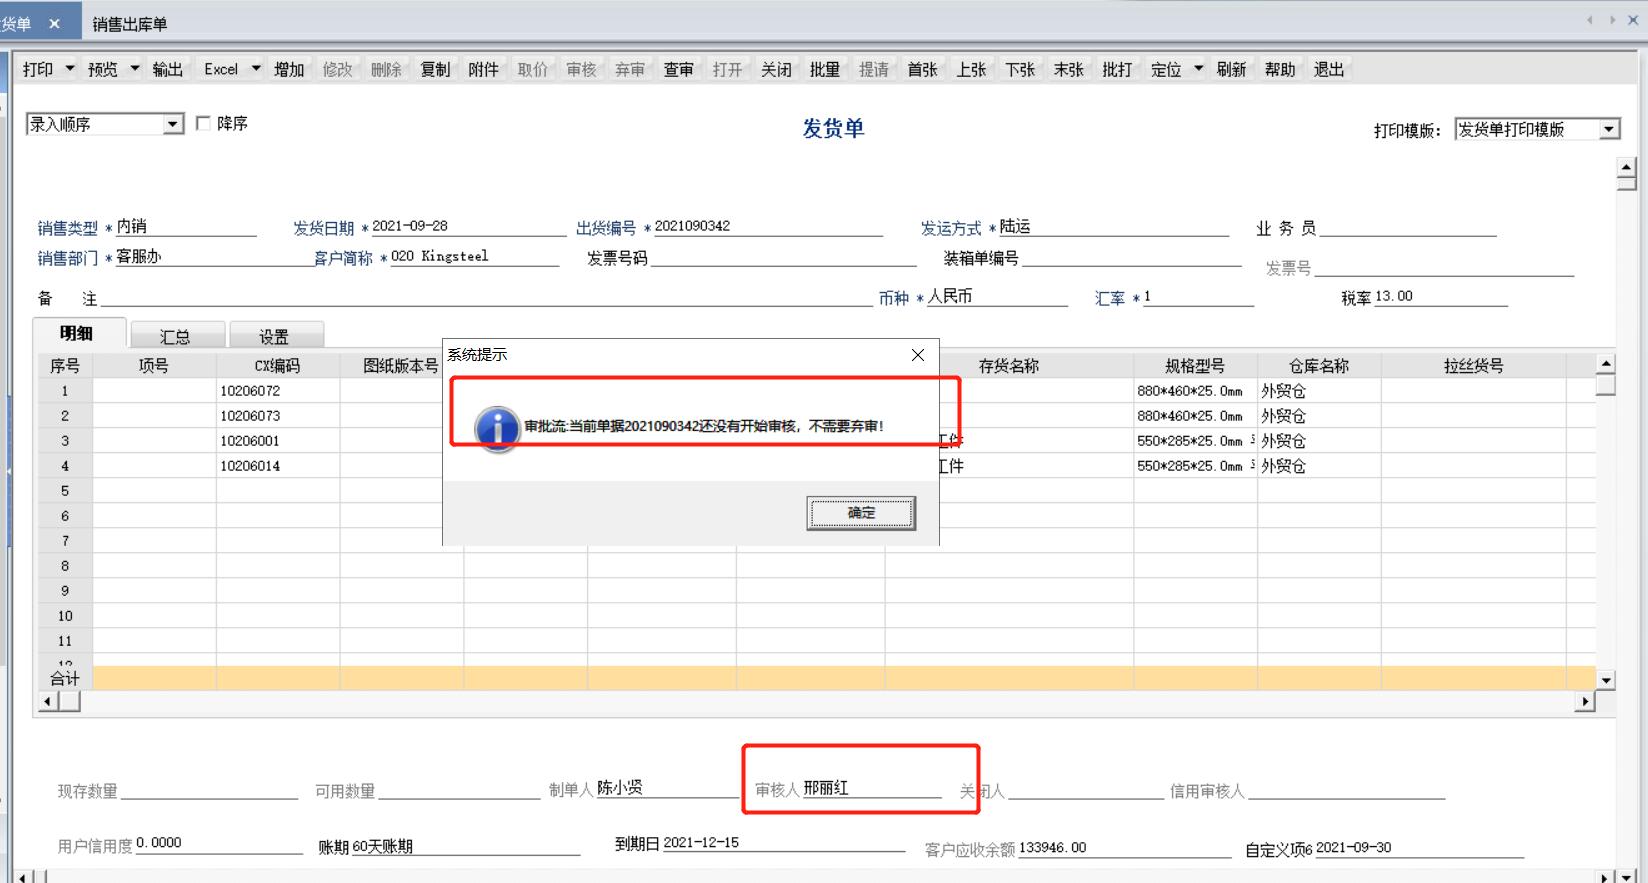Switch to the 设置 tab
The image size is (1648, 883).
pos(275,337)
